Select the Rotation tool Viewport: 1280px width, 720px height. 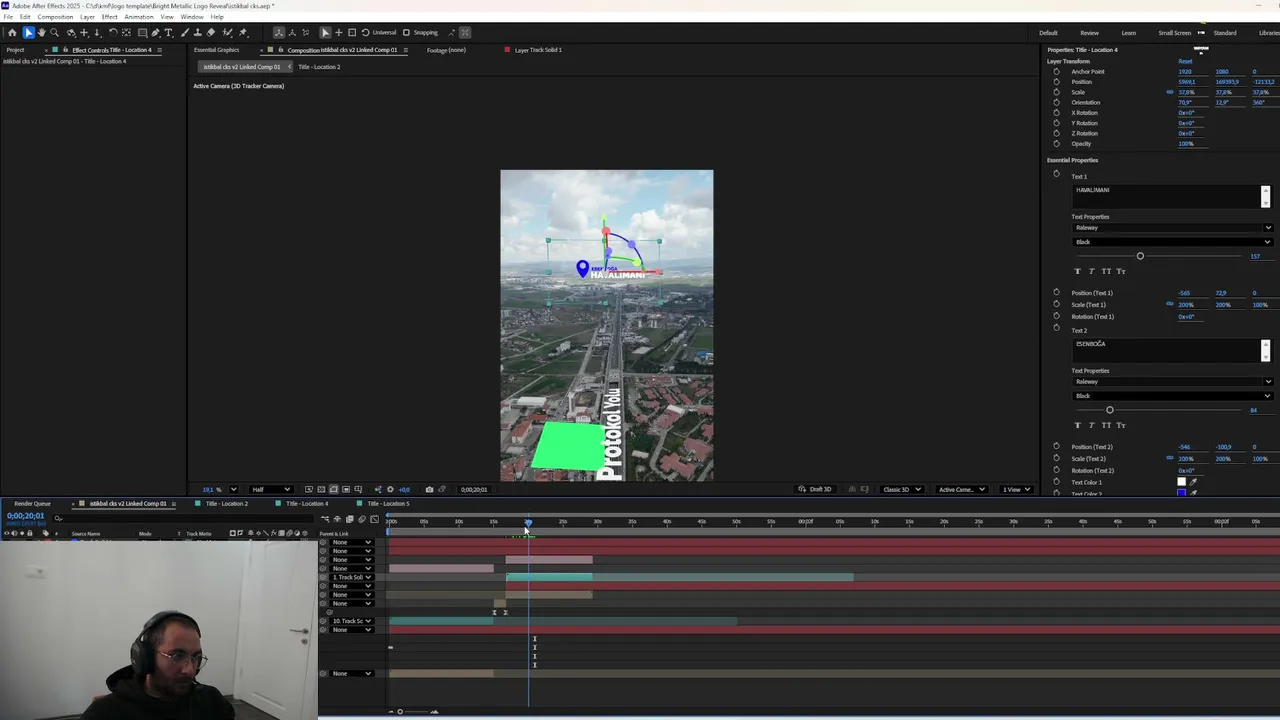(113, 32)
